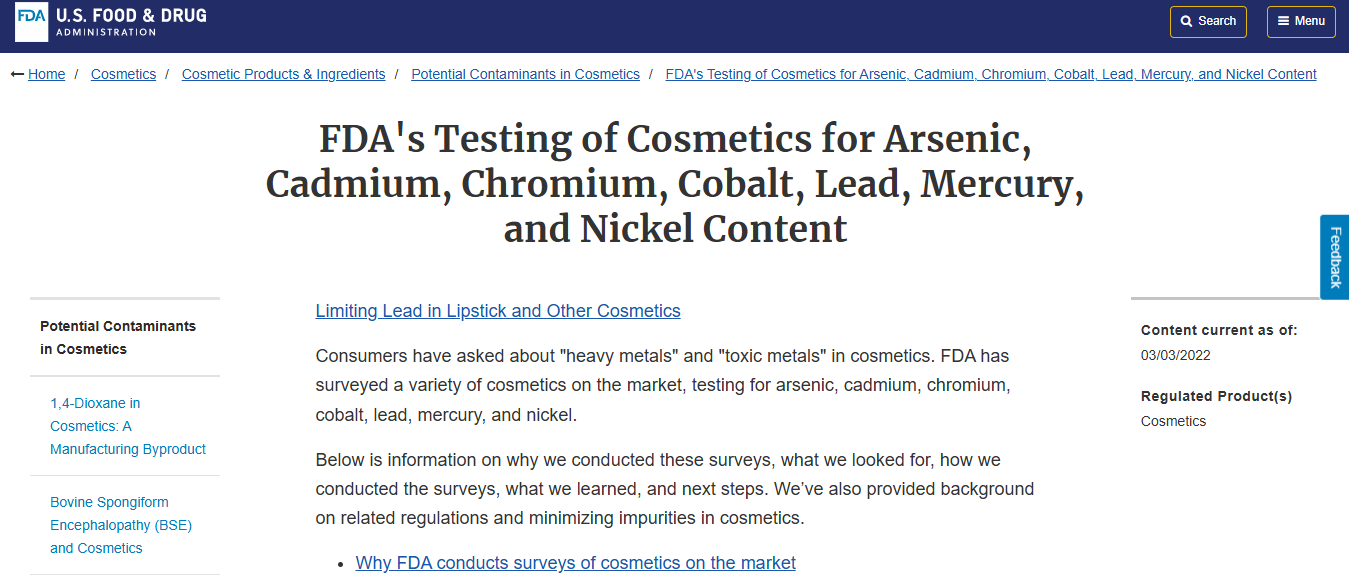Open the Search button
Viewport: 1349px width, 582px height.
coord(1207,21)
